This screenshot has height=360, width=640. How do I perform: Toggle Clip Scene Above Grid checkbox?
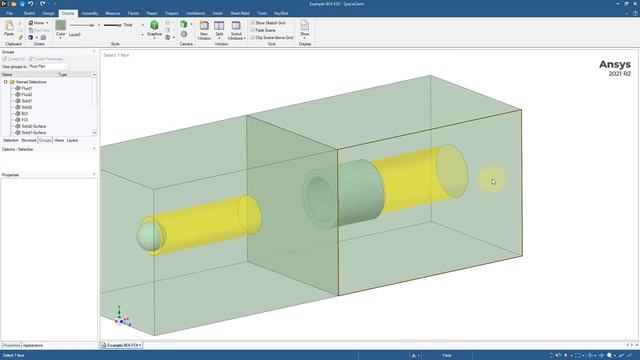coord(253,38)
